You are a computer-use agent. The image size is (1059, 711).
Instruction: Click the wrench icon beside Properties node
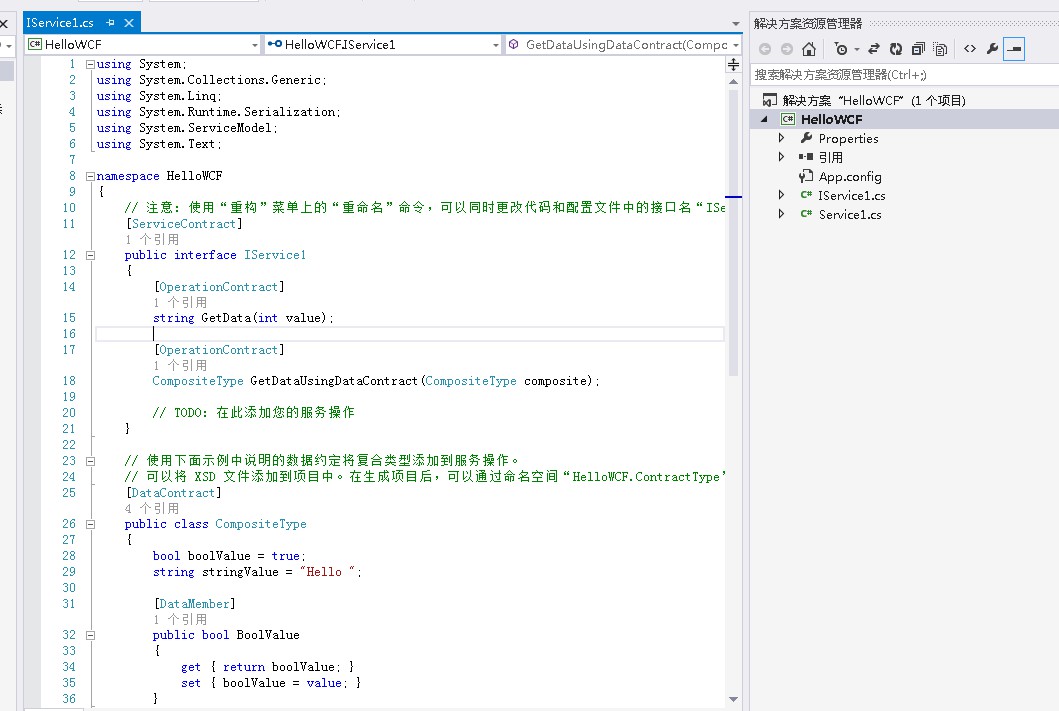pos(806,138)
